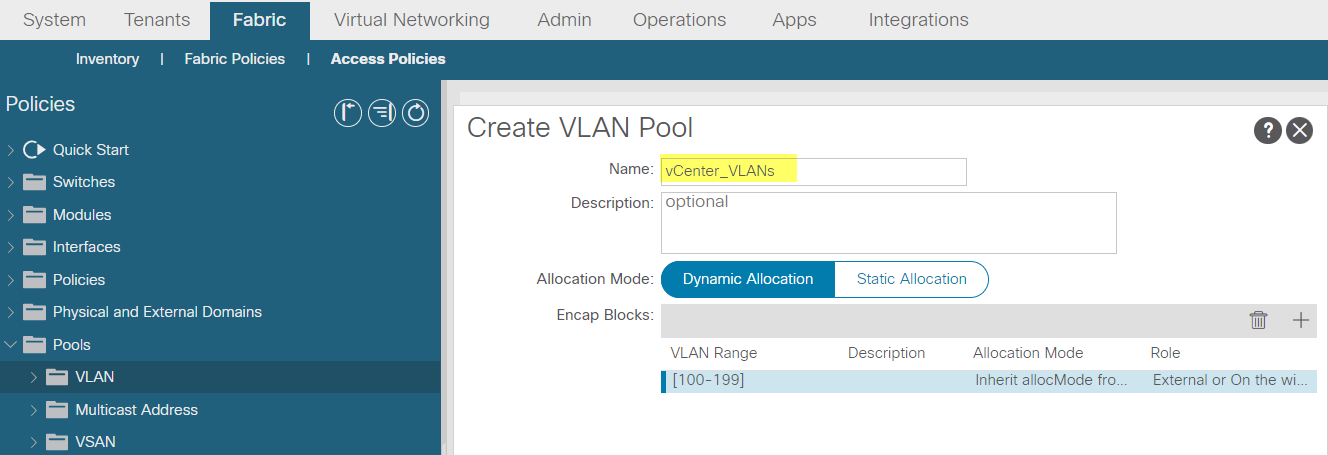
Task: Select the Physical and External Domains label
Action: (157, 312)
